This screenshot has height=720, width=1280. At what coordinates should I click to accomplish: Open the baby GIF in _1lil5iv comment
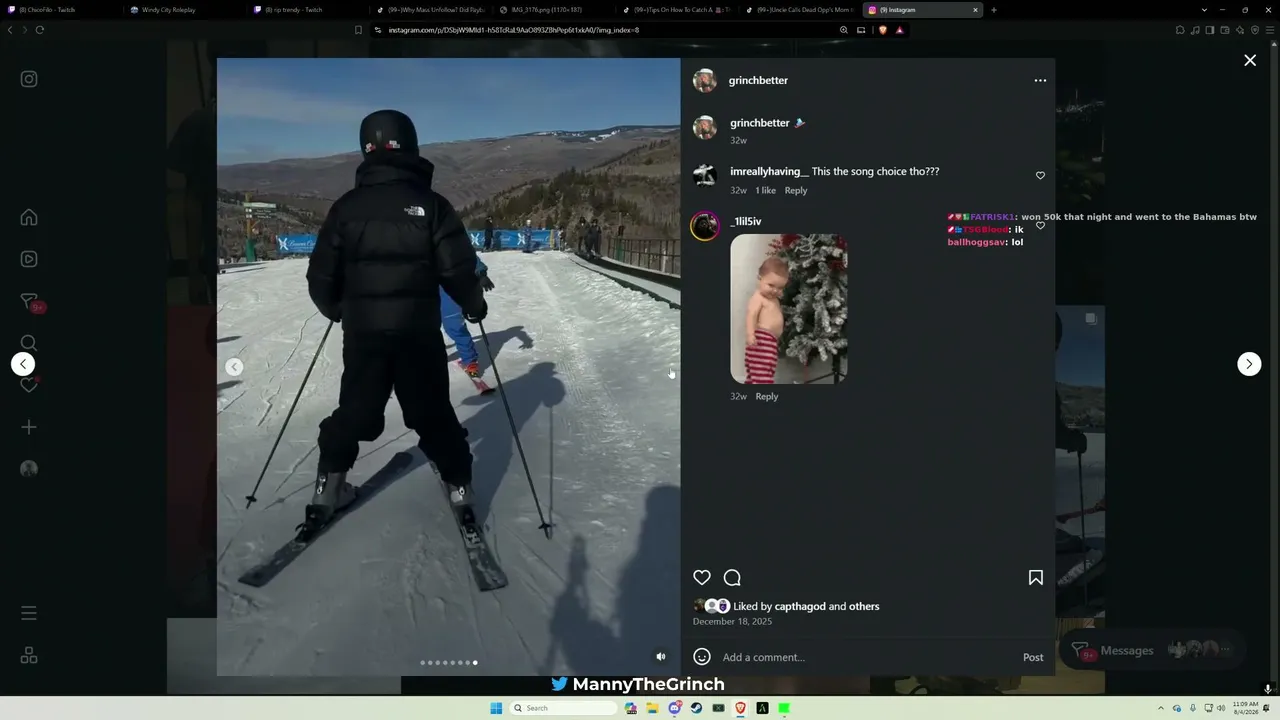pyautogui.click(x=789, y=309)
